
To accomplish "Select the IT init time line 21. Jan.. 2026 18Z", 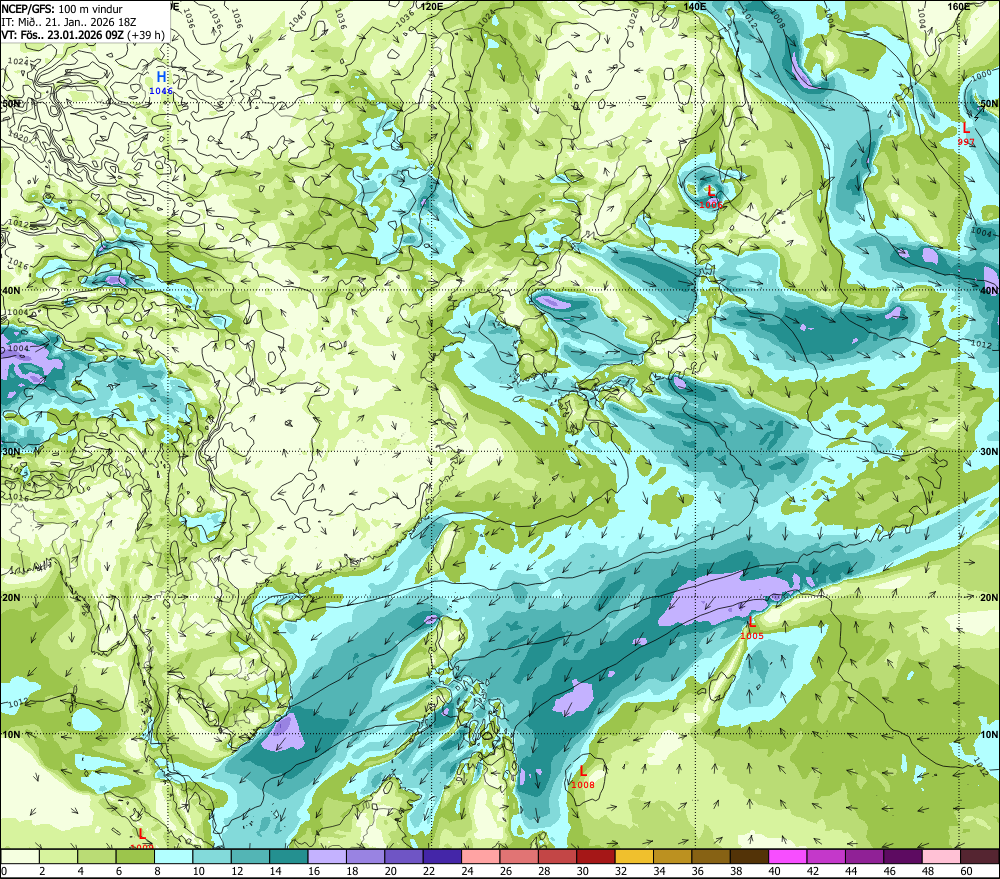I will coord(69,22).
